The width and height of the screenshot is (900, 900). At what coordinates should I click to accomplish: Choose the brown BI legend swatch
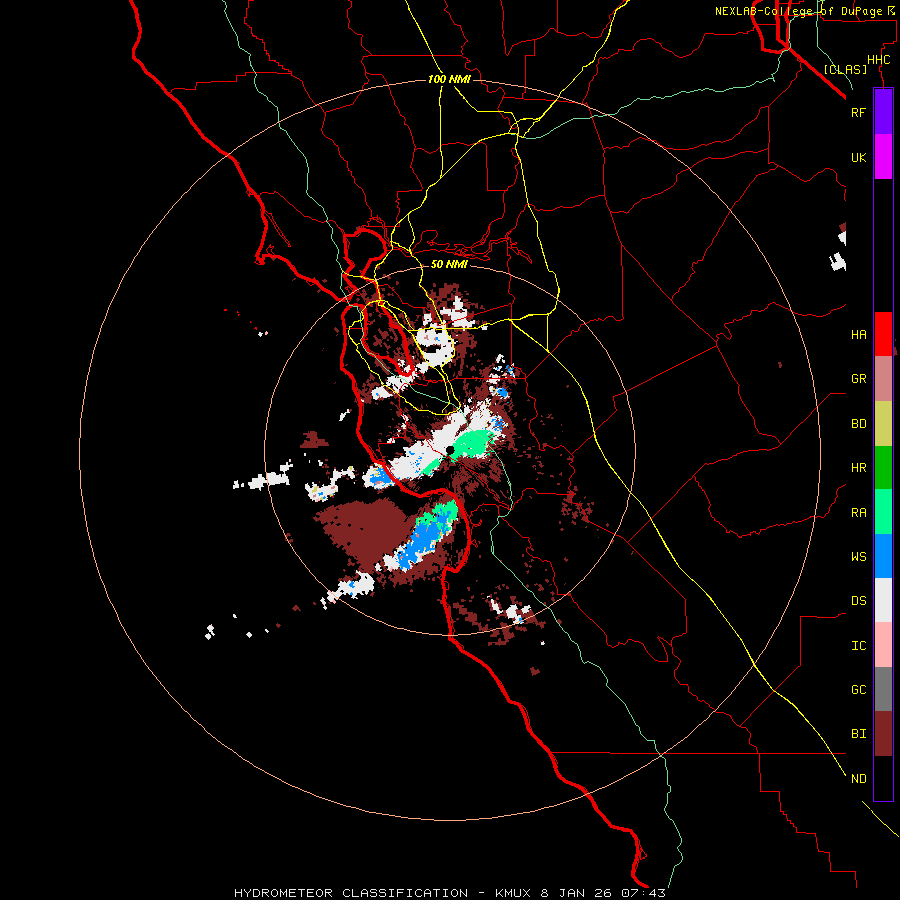point(883,734)
